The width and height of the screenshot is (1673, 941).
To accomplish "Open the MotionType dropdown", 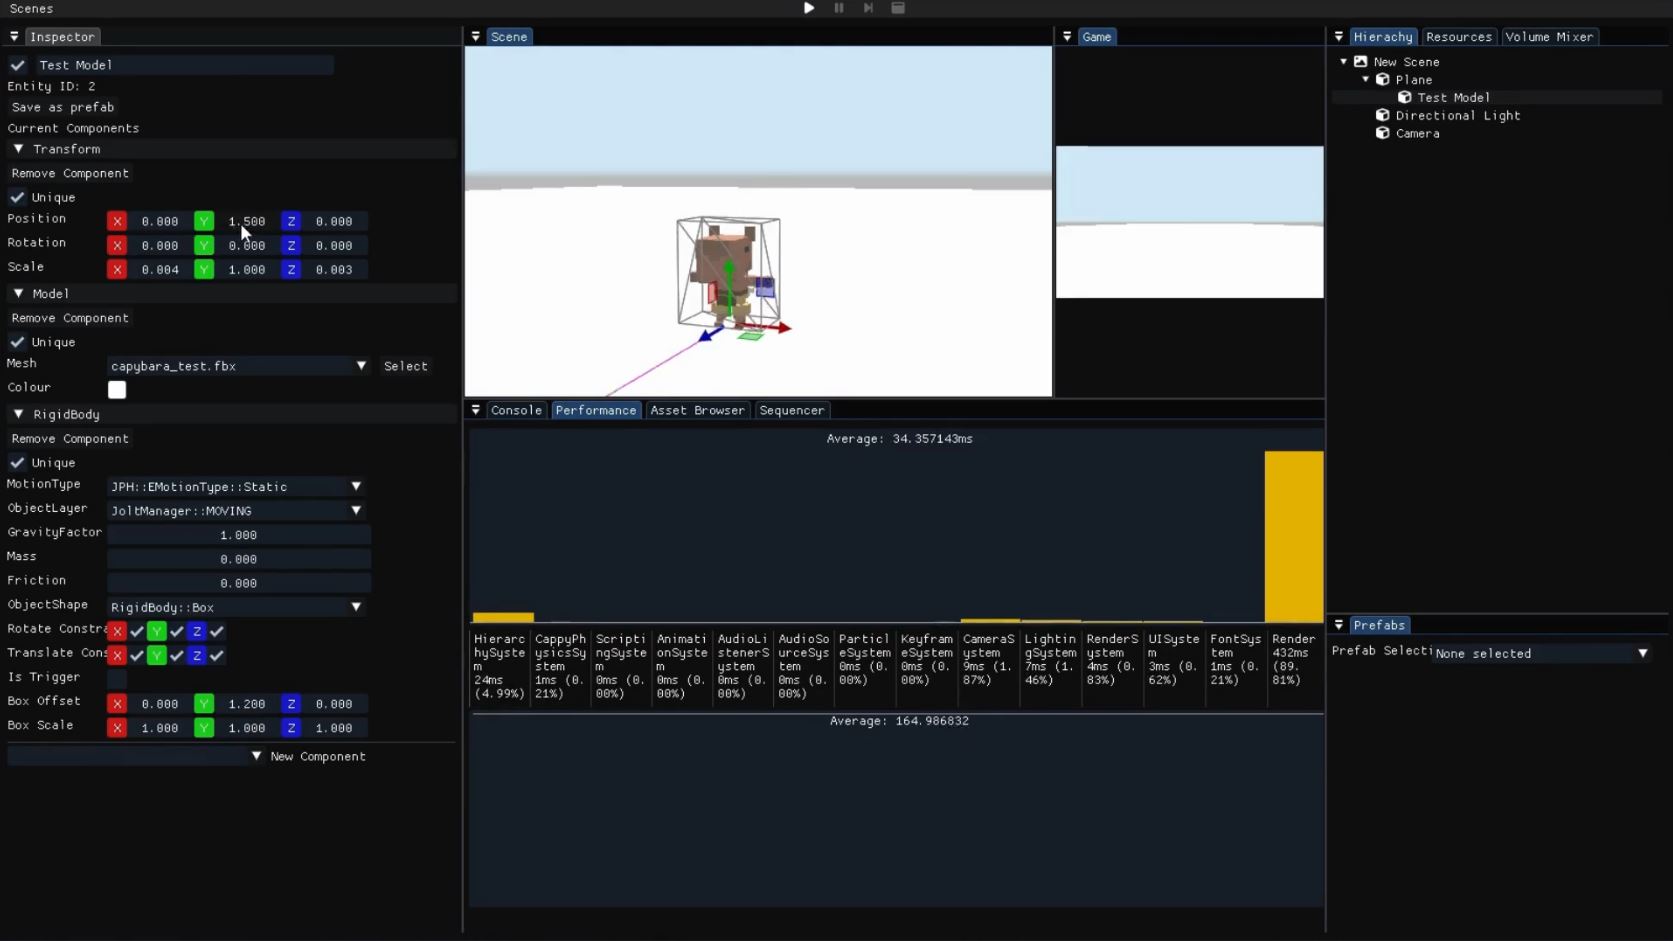I will tap(236, 487).
